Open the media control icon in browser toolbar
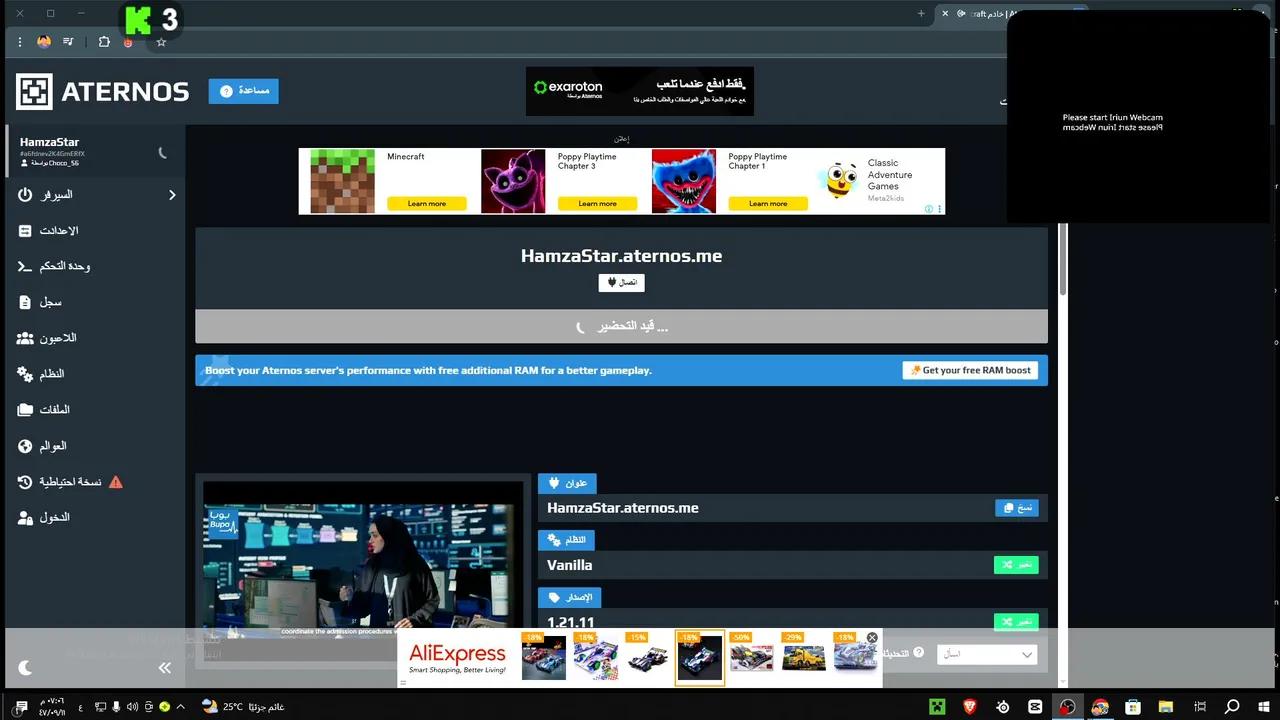This screenshot has height=720, width=1280. [68, 42]
